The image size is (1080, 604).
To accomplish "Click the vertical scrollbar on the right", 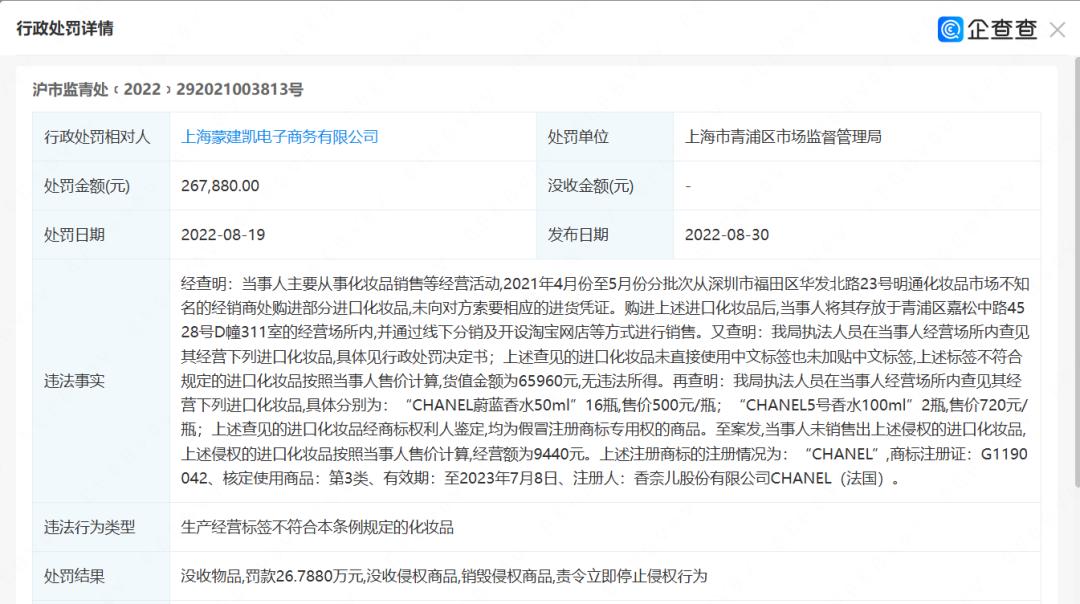I will [1076, 272].
